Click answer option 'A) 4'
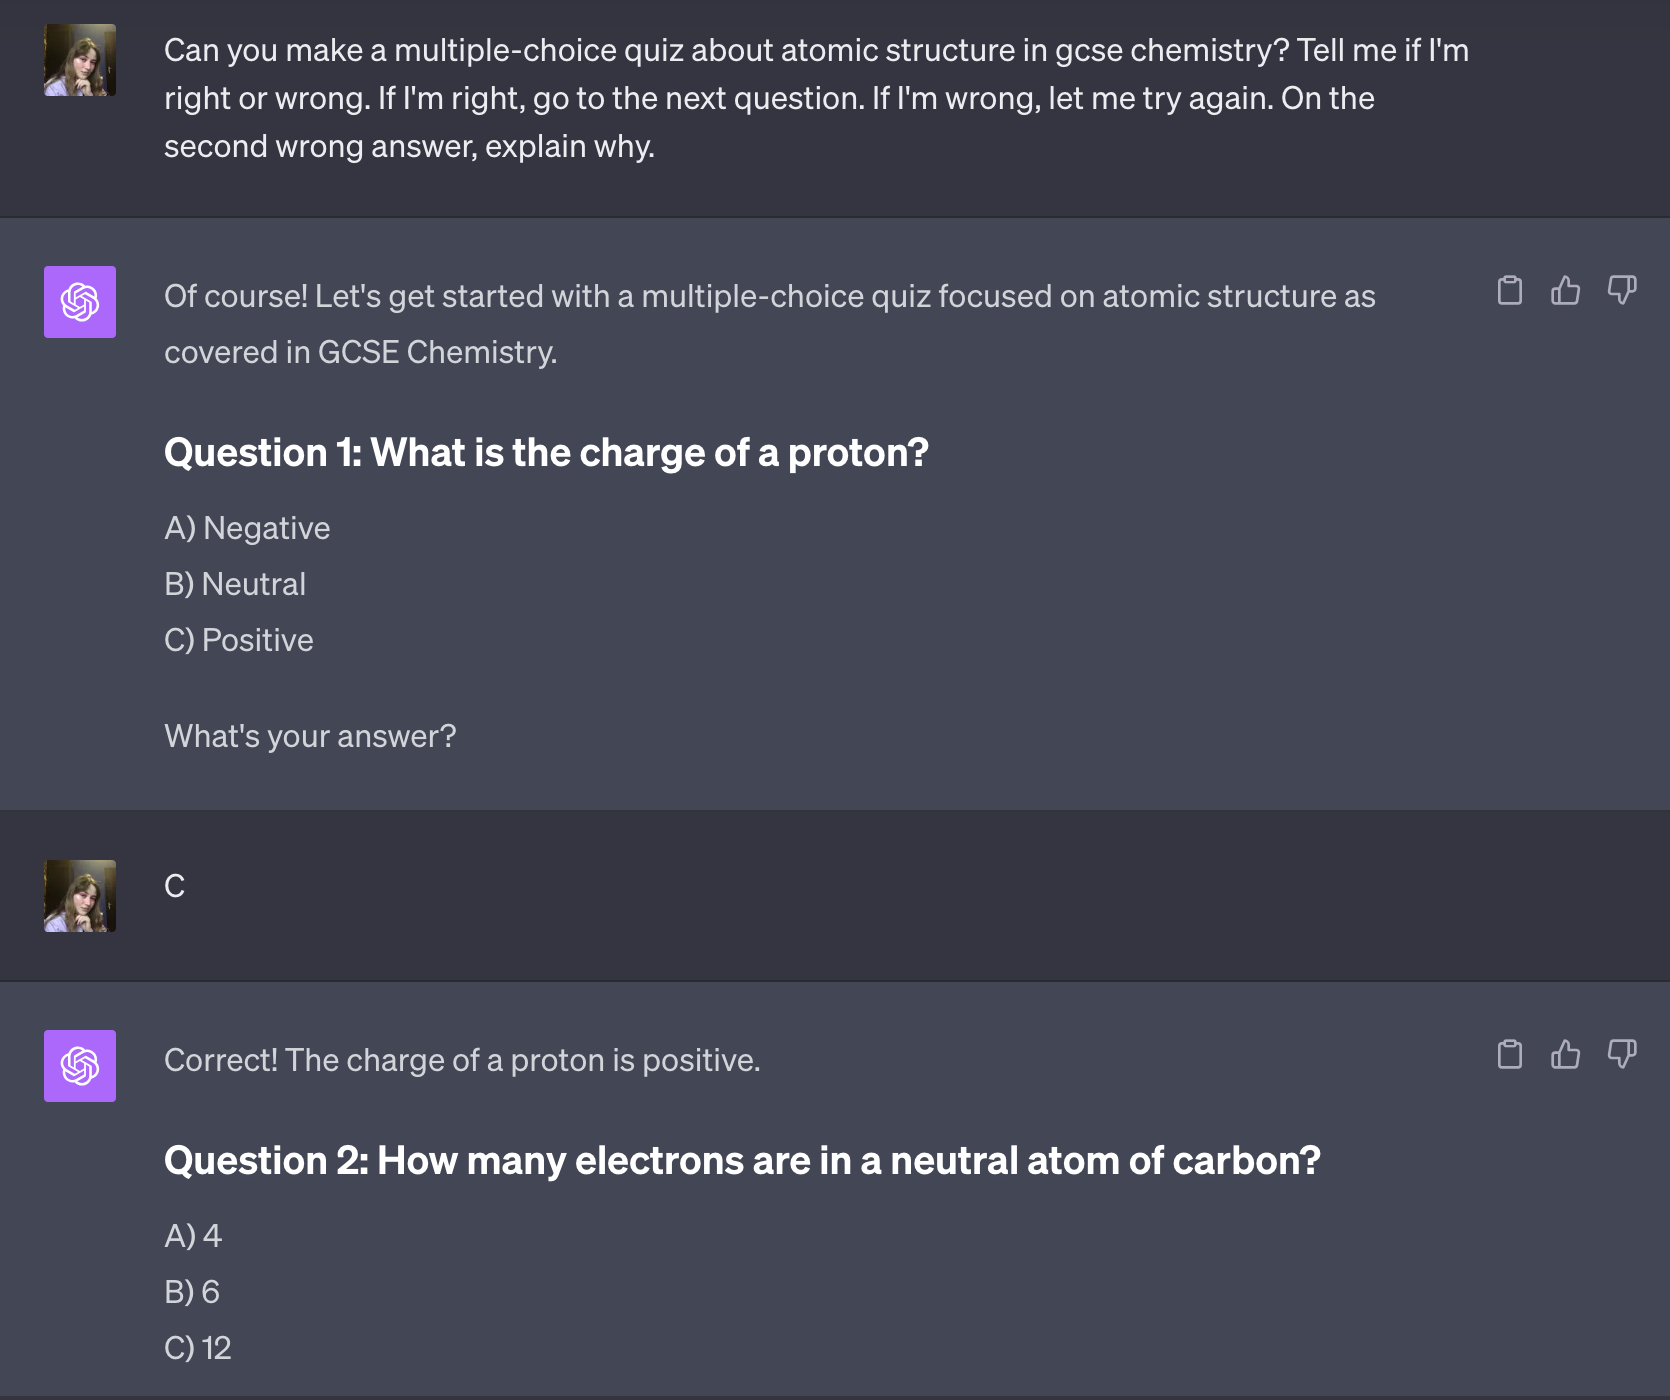This screenshot has height=1400, width=1670. (x=193, y=1236)
